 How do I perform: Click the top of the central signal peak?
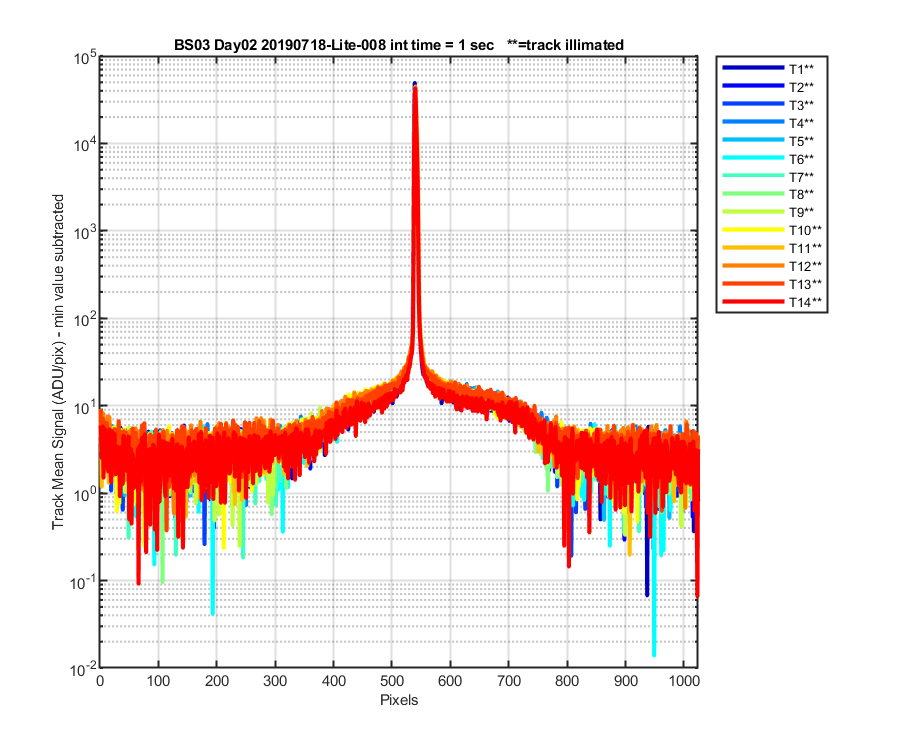[x=414, y=85]
